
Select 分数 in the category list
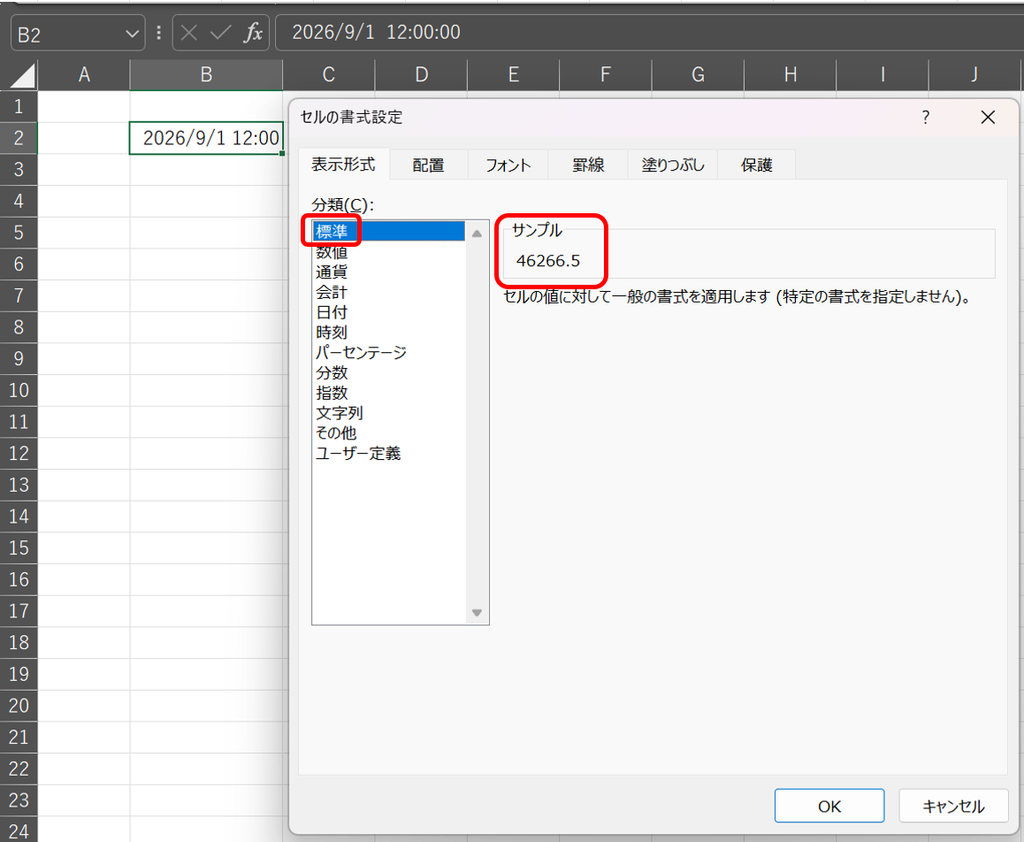(389, 373)
